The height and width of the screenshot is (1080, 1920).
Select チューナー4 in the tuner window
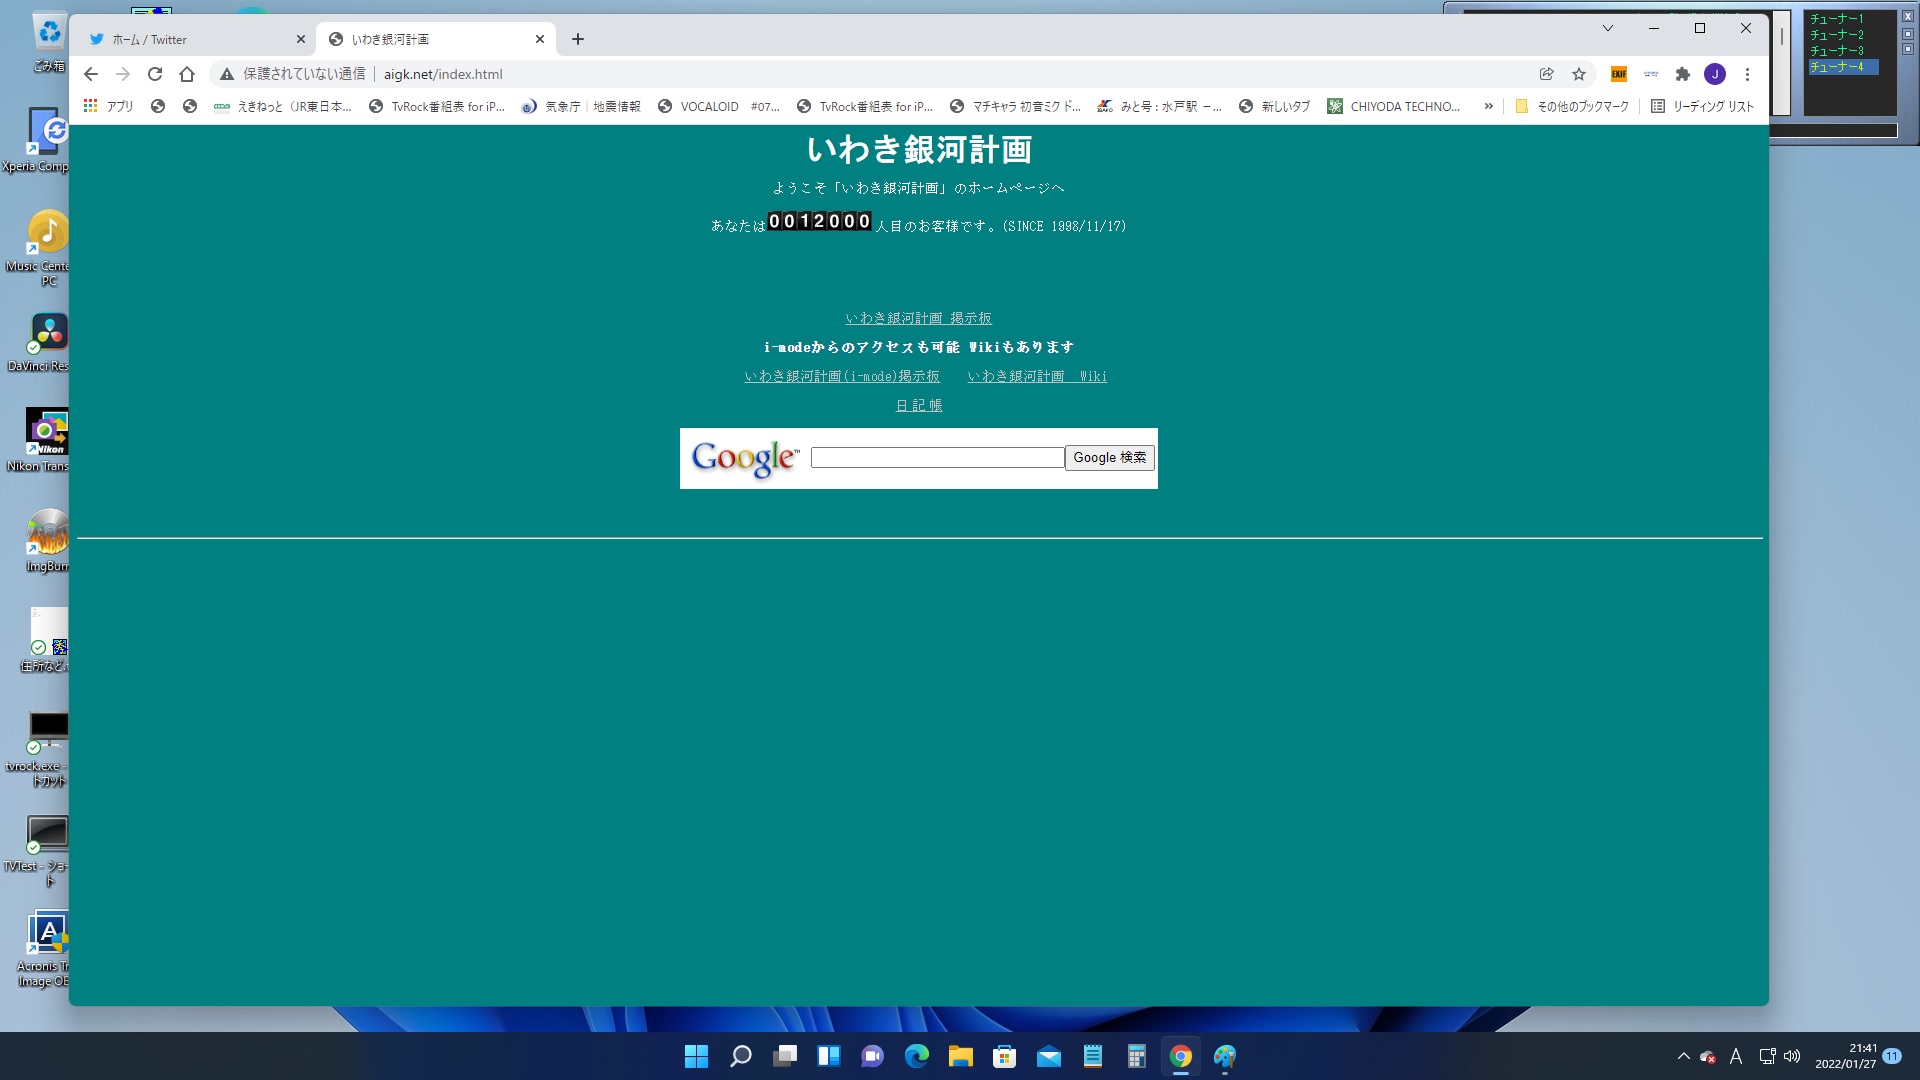pos(1843,67)
